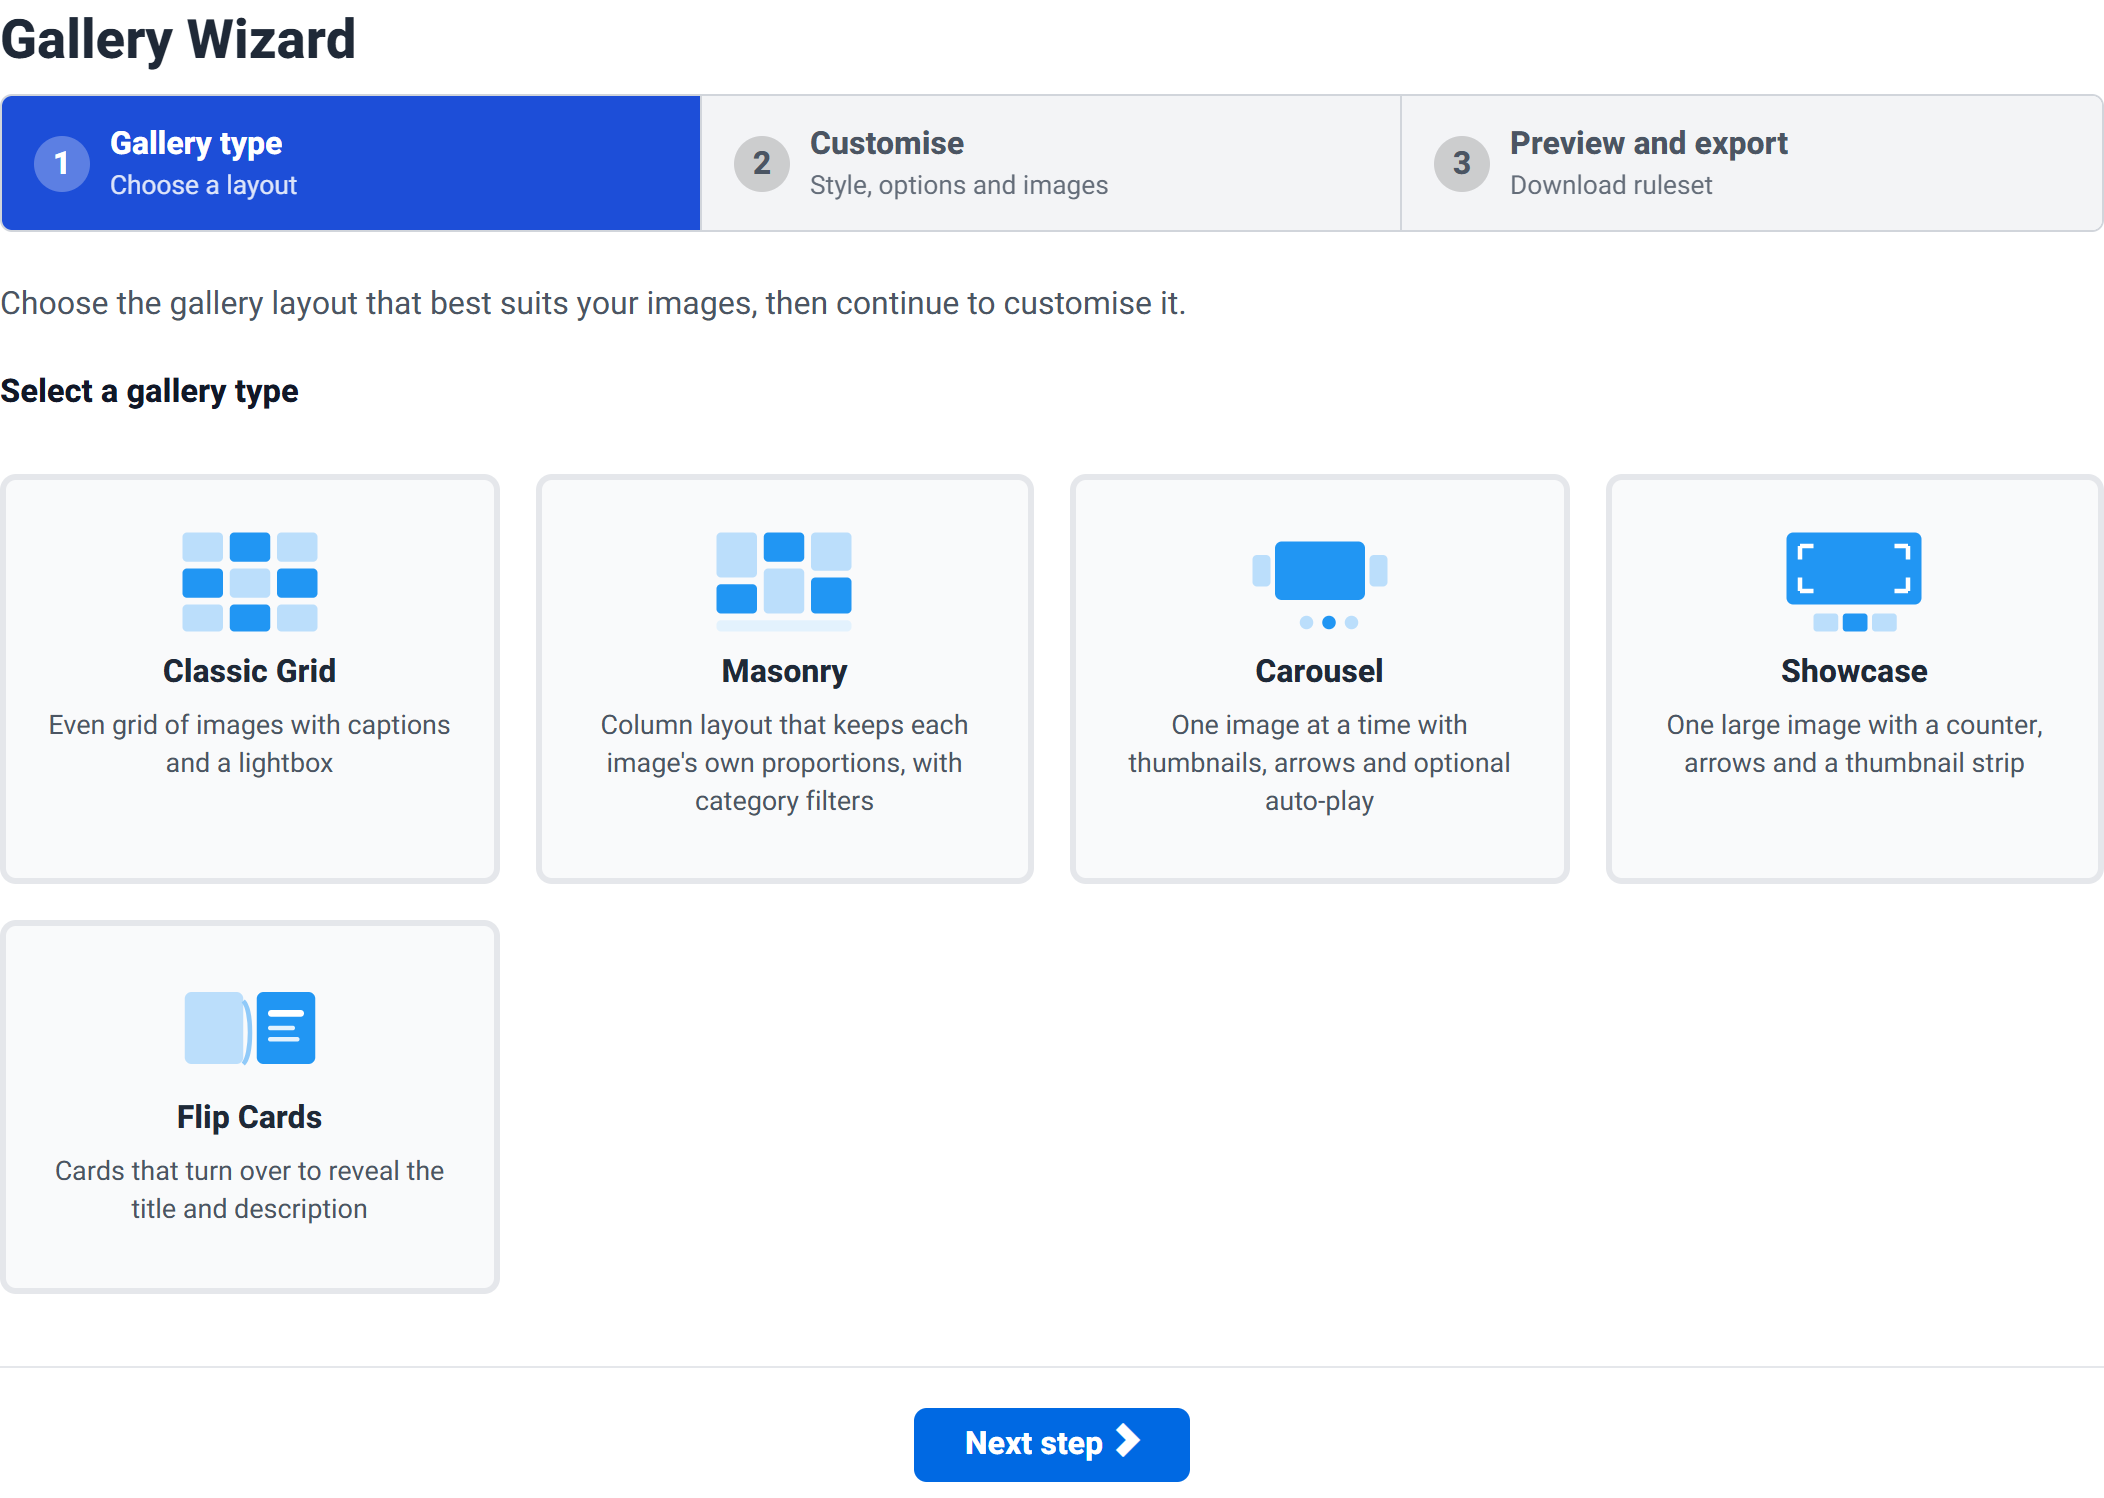This screenshot has height=1498, width=2104.
Task: Click the Next step button
Action: coord(1052,1444)
